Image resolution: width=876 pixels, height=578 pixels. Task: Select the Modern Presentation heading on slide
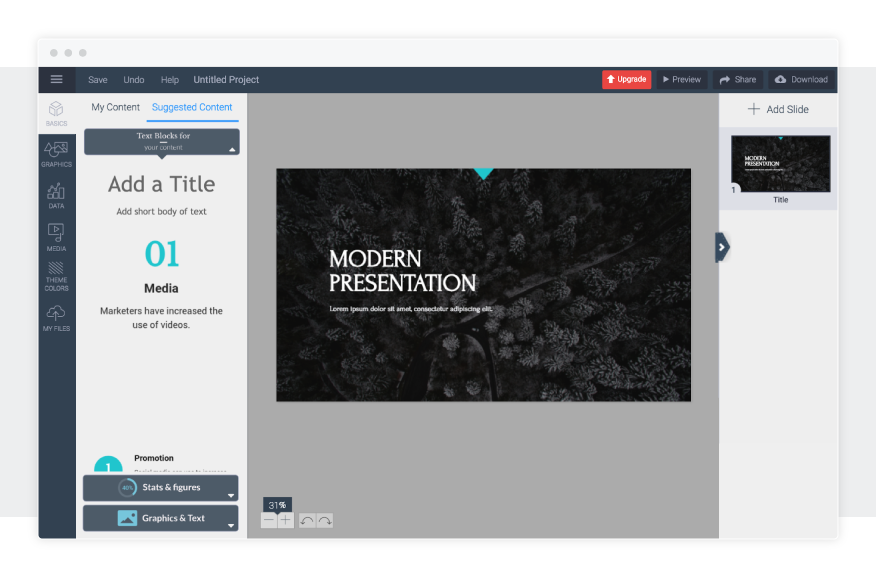click(x=402, y=271)
